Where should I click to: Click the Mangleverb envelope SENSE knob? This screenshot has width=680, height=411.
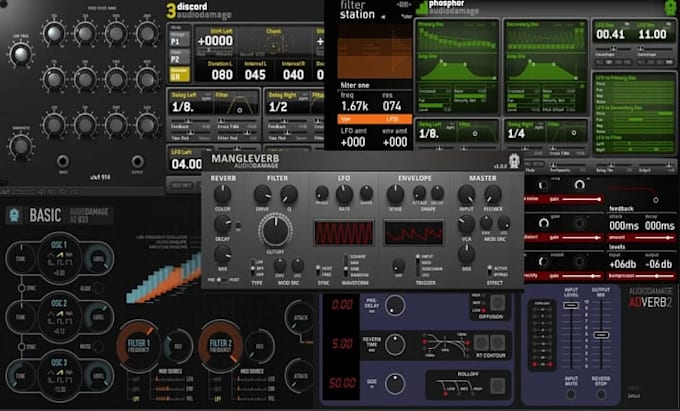tap(395, 195)
